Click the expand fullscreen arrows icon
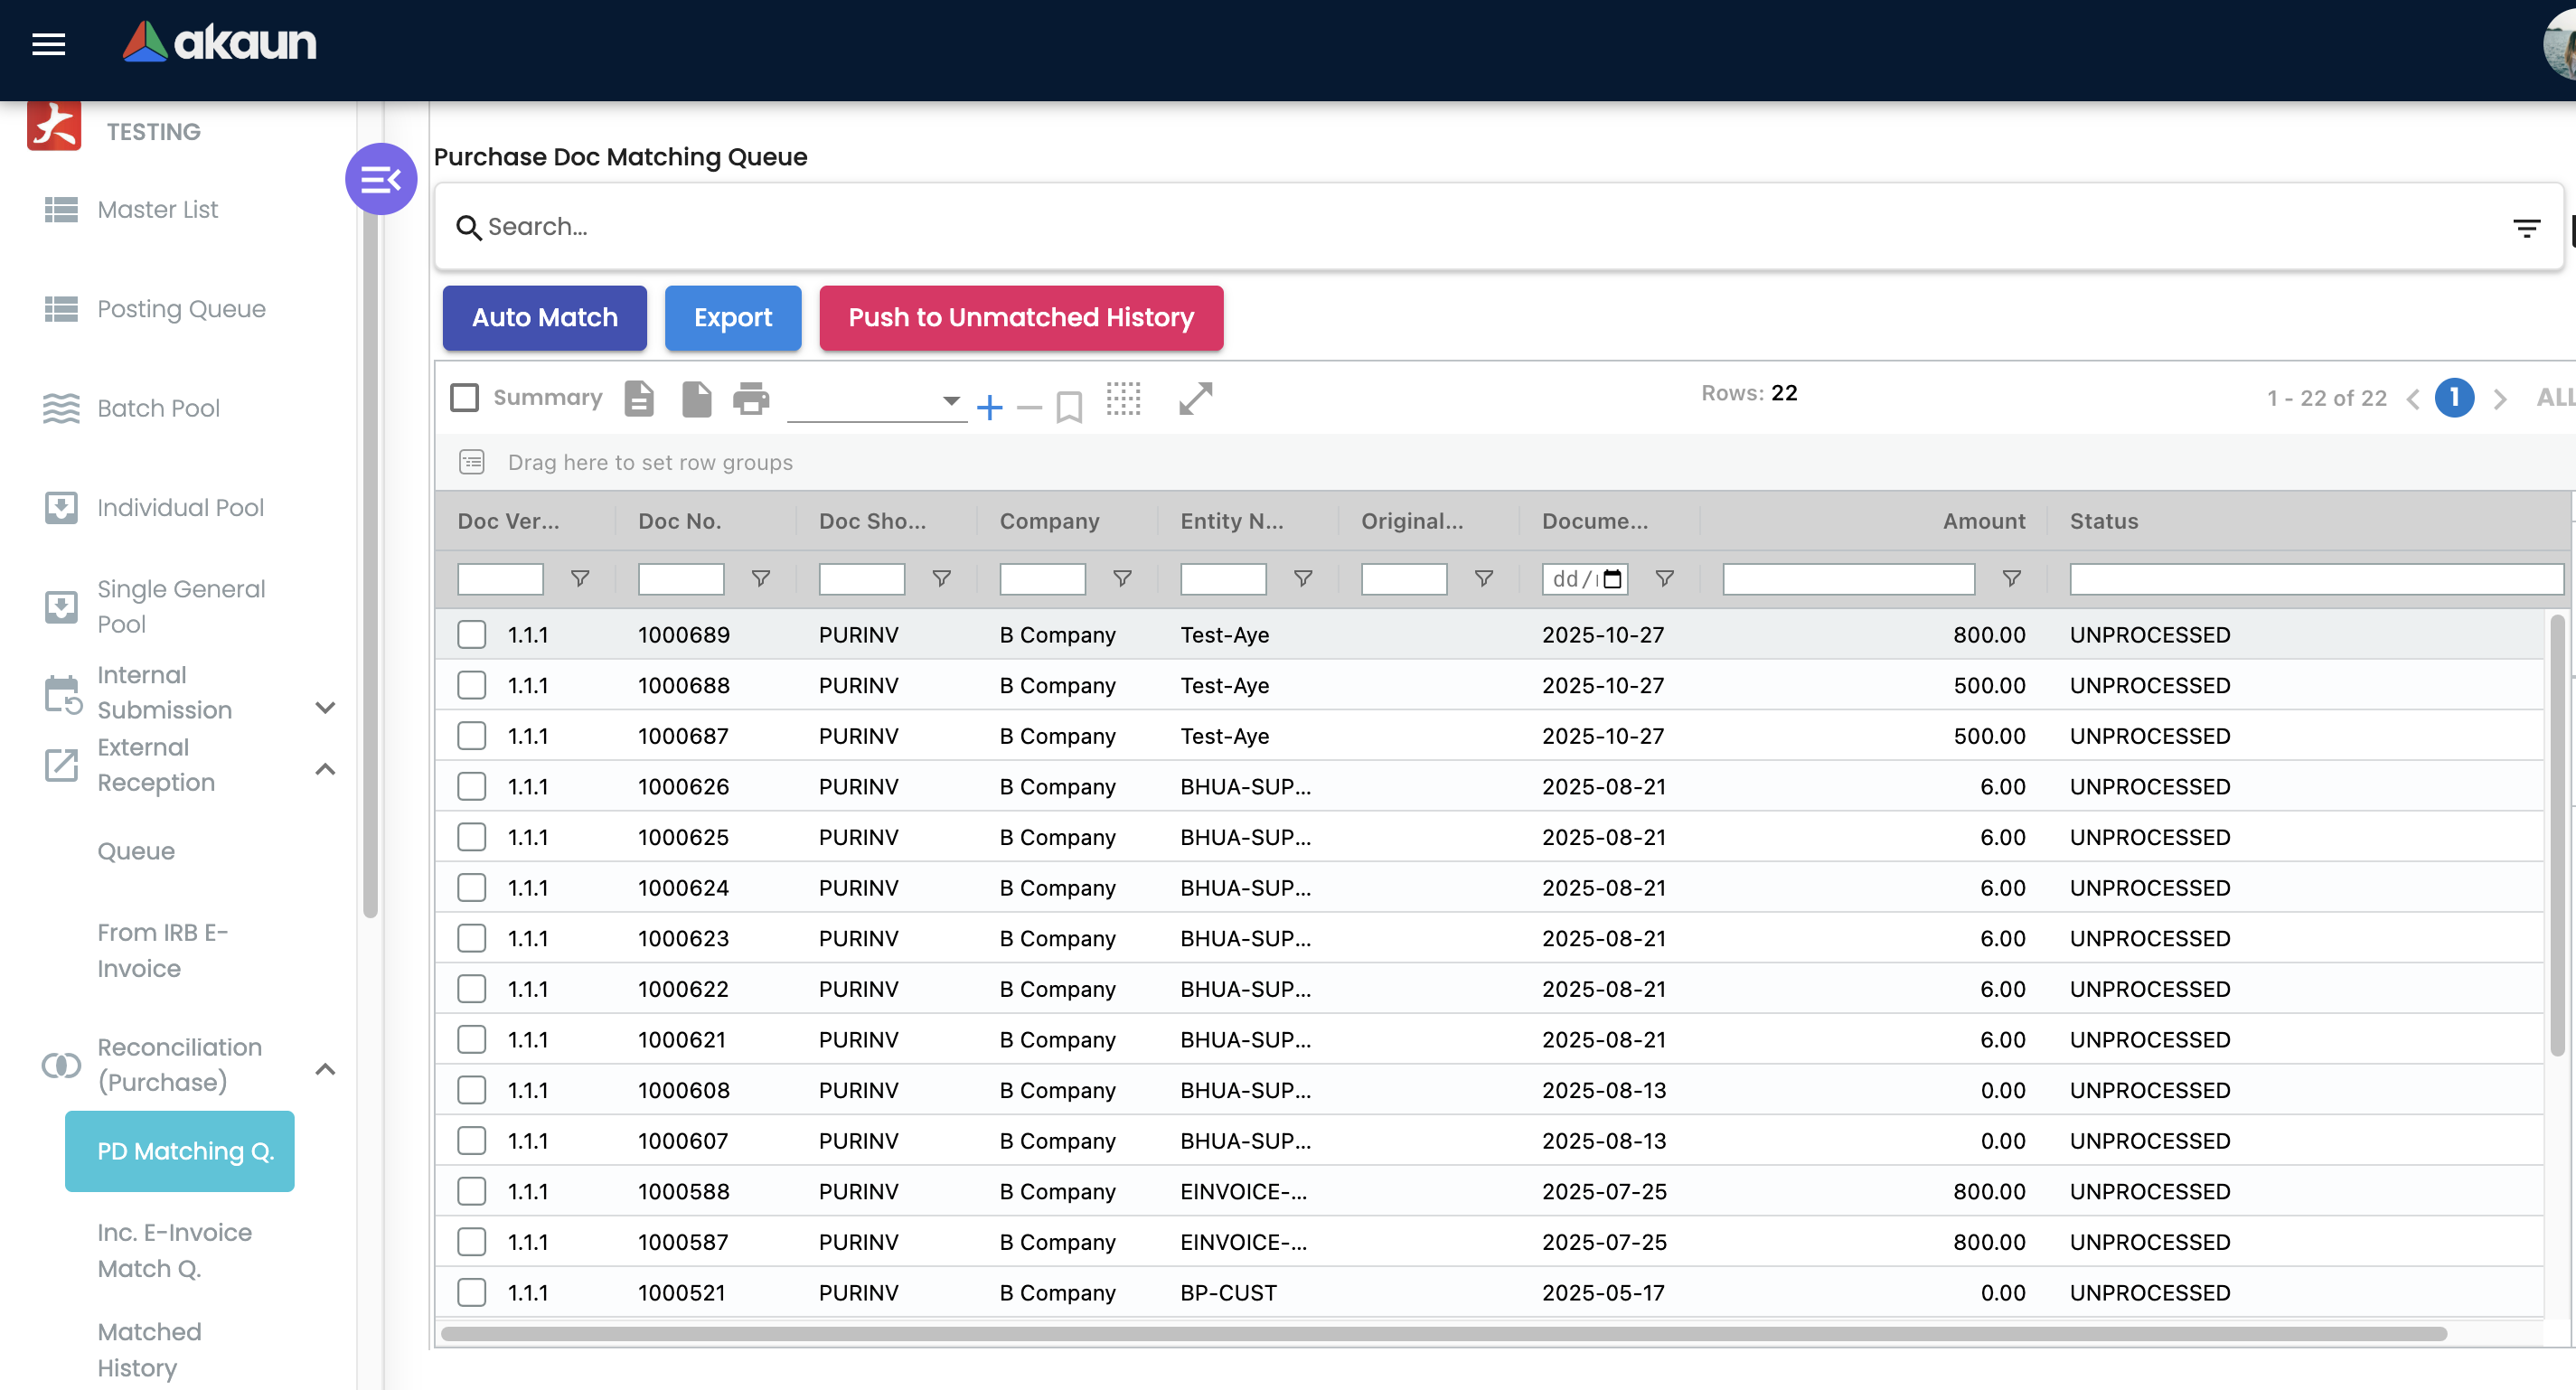 (1195, 399)
